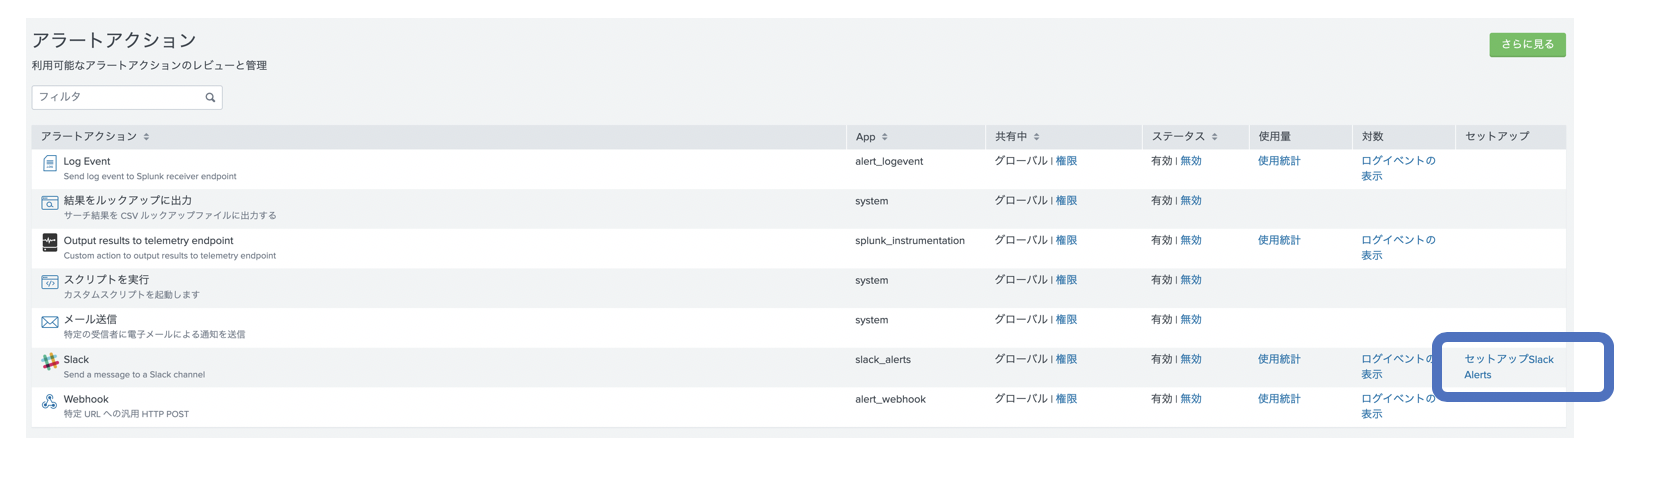Open セットアップSlack Alerts link
Viewport: 1654px width, 480px height.
tap(1509, 367)
